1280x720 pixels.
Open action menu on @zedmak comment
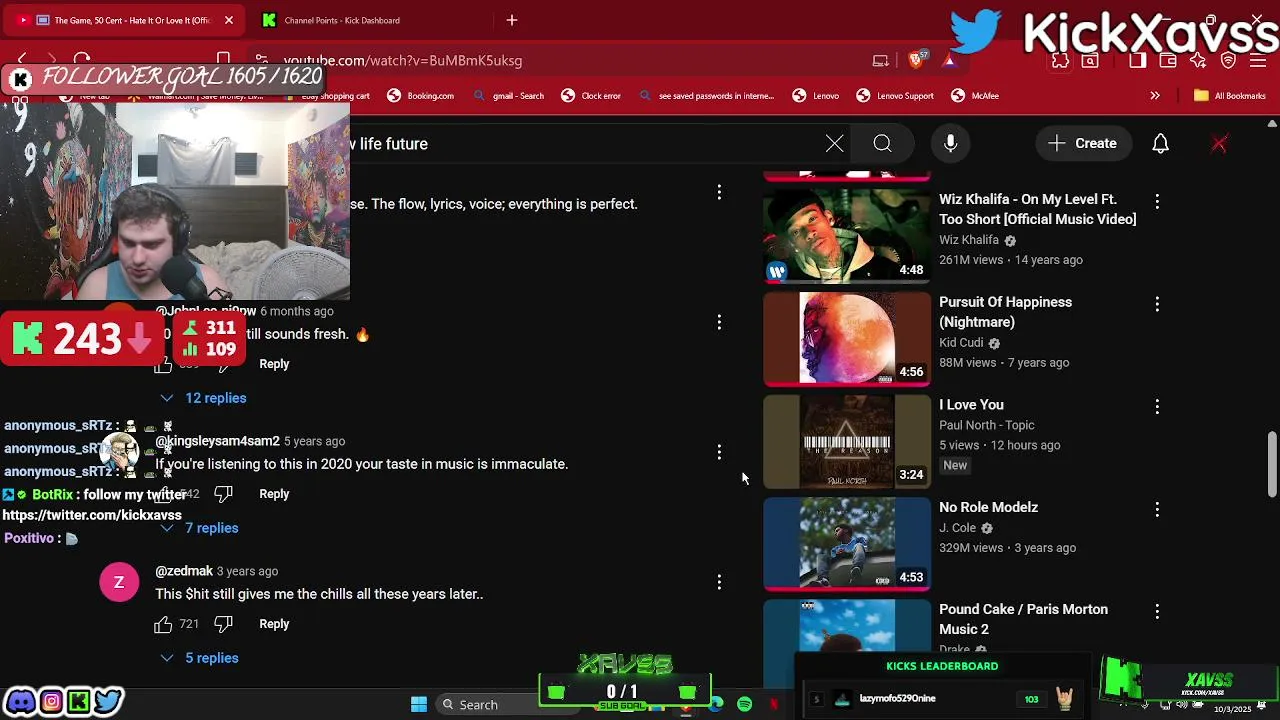(x=719, y=582)
